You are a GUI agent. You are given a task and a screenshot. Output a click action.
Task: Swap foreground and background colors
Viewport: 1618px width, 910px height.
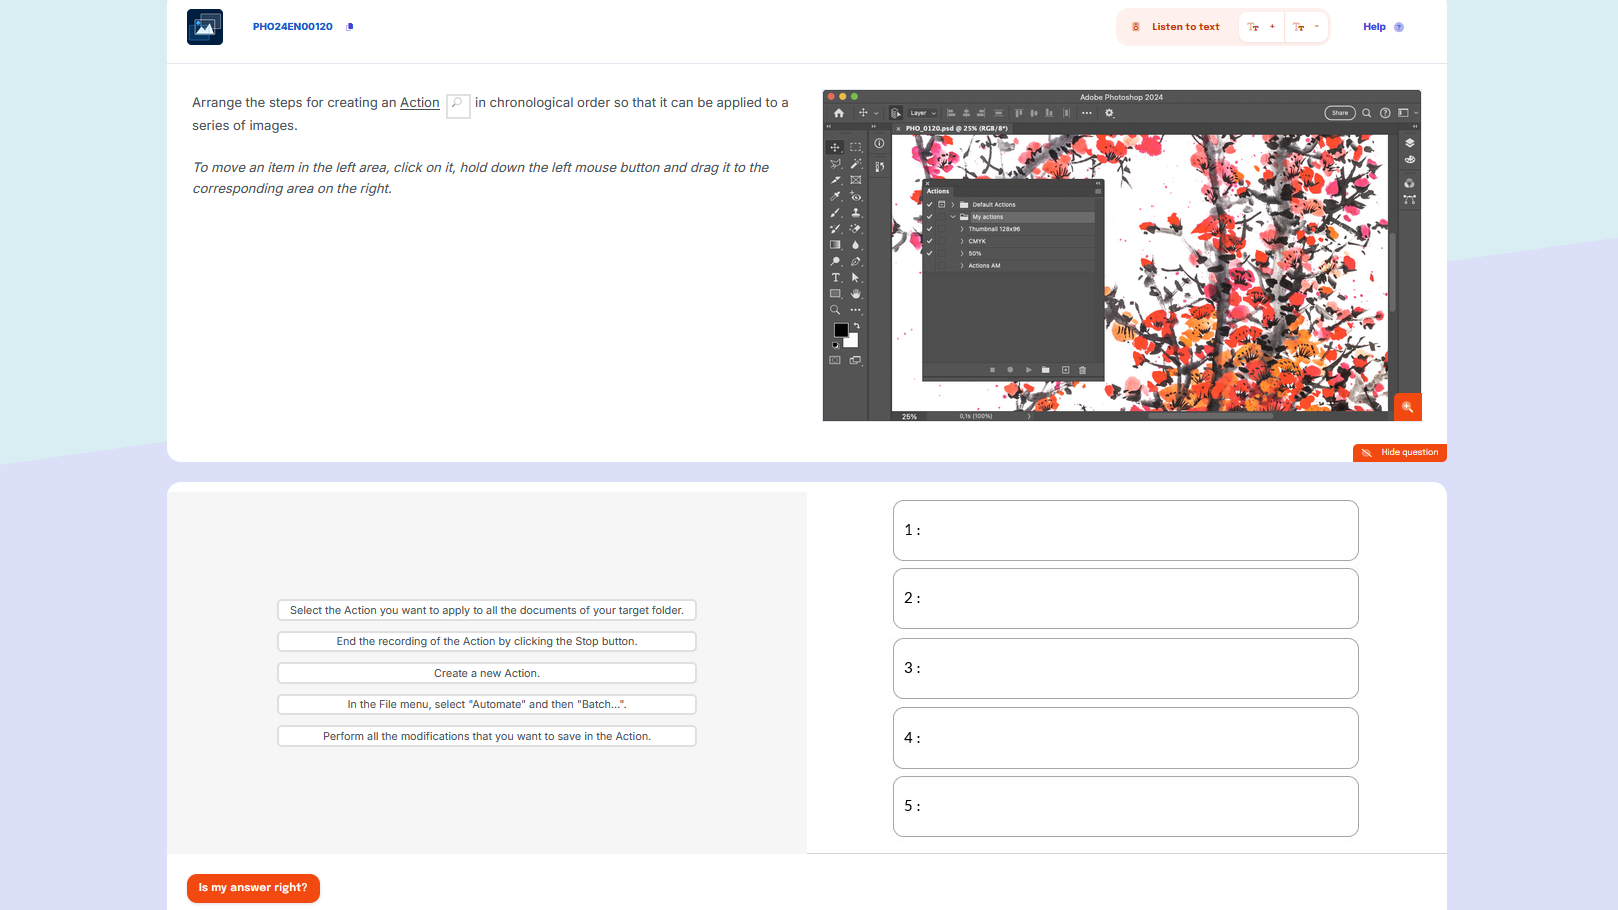coord(856,326)
